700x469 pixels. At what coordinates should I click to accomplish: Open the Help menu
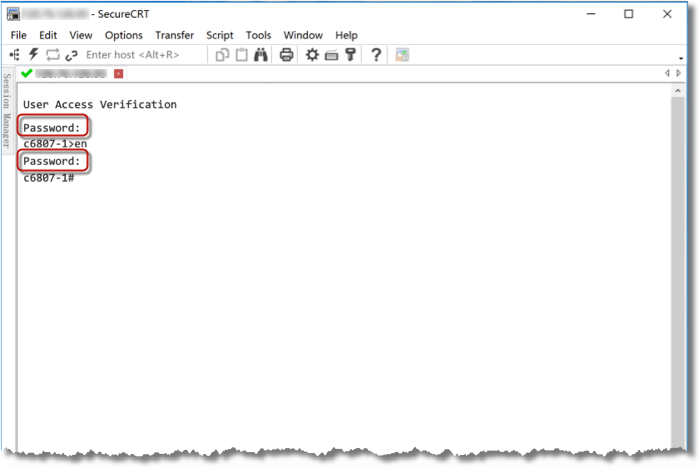coord(346,35)
